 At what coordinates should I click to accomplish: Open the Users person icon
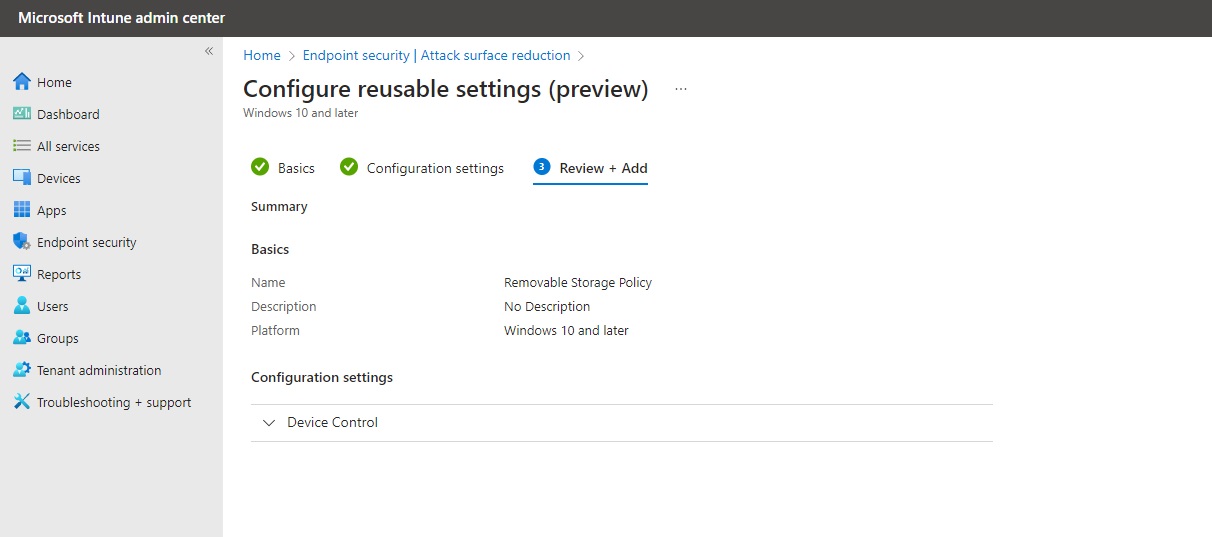point(22,306)
